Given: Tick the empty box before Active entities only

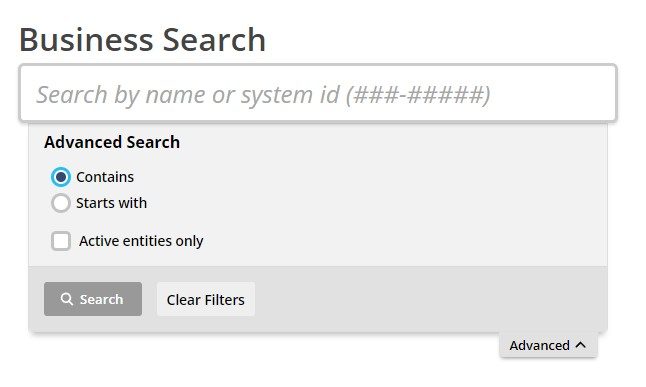Looking at the screenshot, I should (61, 241).
